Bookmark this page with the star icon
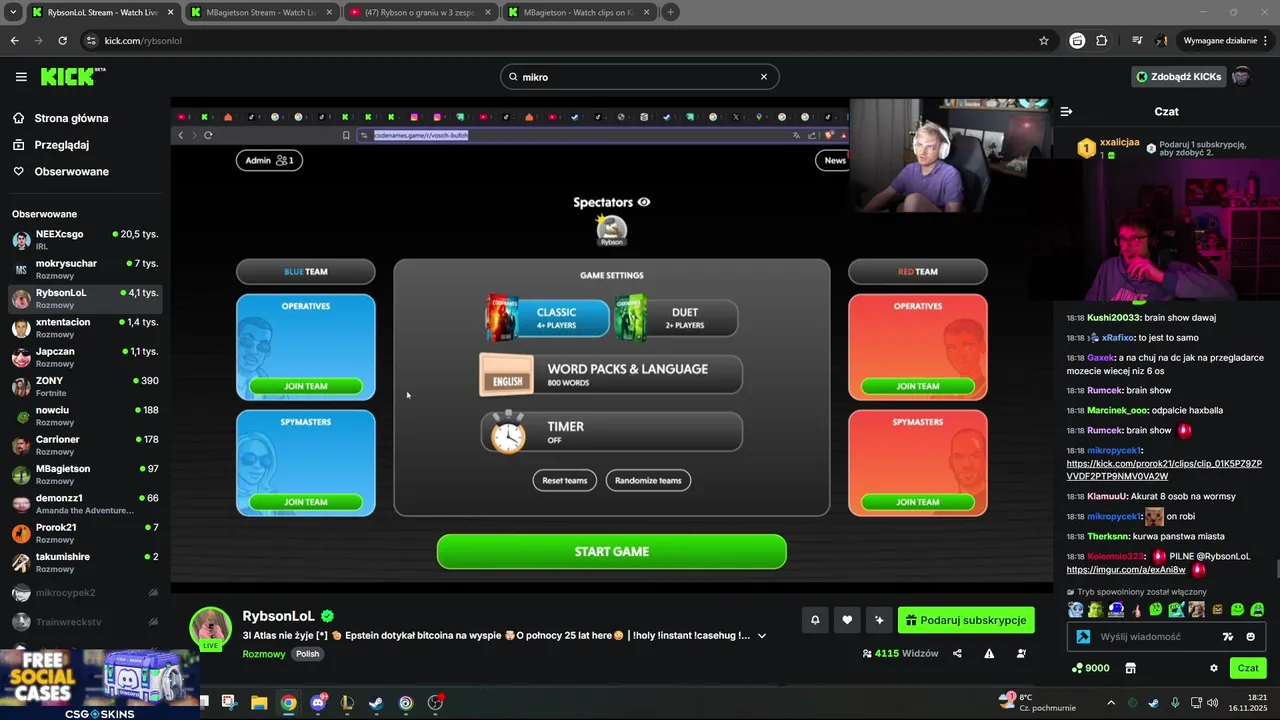Viewport: 1280px width, 720px height. (1044, 41)
